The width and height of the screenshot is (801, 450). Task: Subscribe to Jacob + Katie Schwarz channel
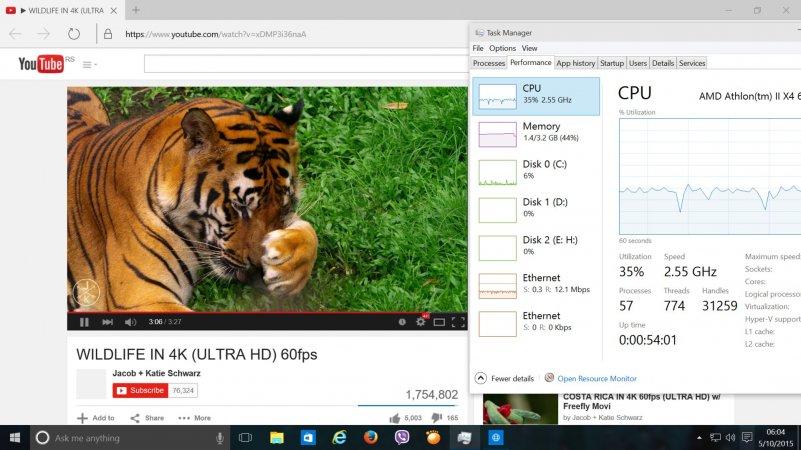[x=140, y=390]
